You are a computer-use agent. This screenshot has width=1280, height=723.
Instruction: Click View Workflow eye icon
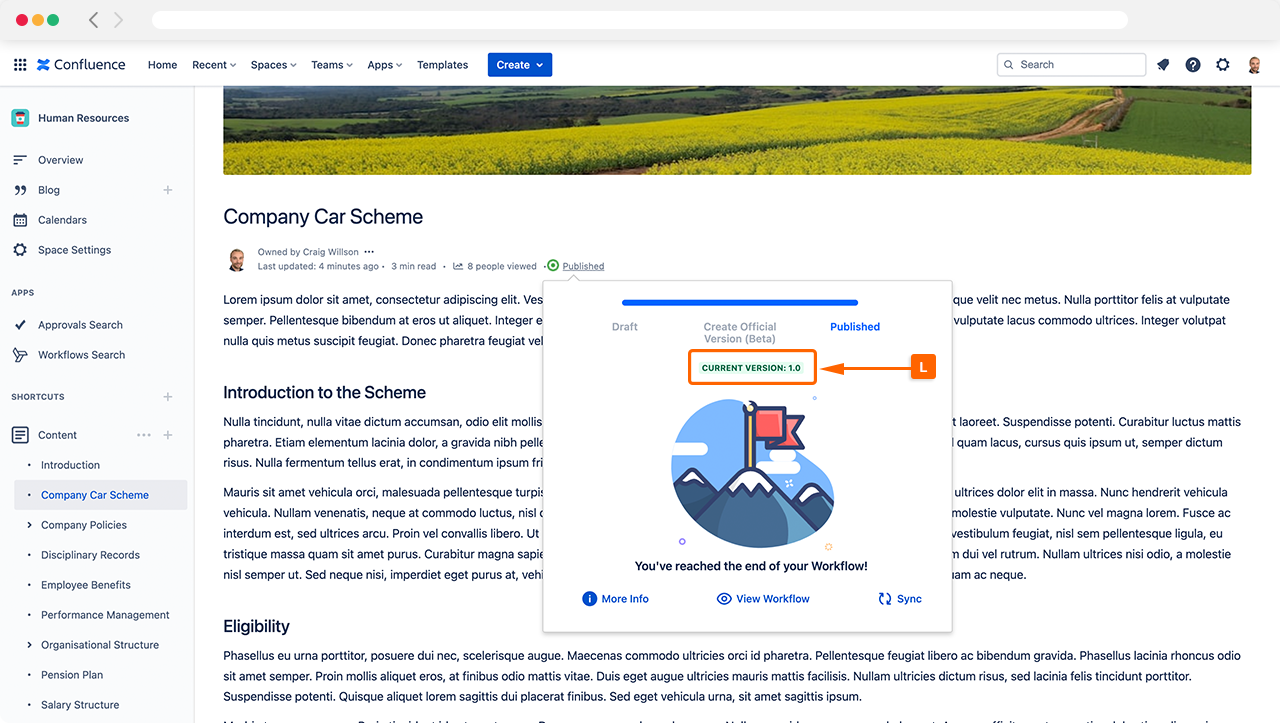(x=725, y=599)
